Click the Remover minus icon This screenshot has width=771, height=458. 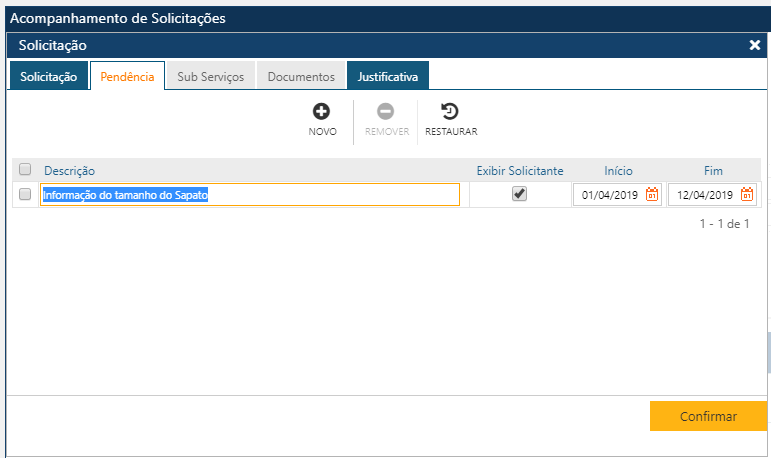(x=386, y=112)
